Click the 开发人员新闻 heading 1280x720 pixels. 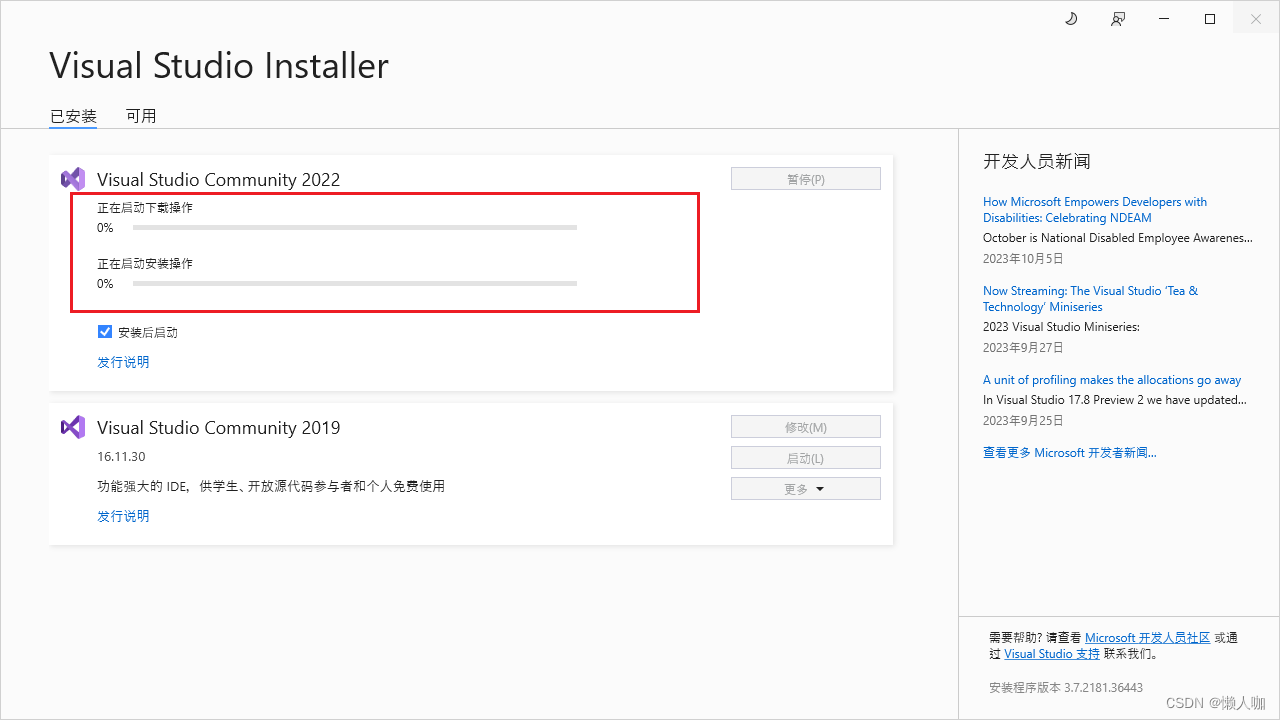pyautogui.click(x=1037, y=161)
